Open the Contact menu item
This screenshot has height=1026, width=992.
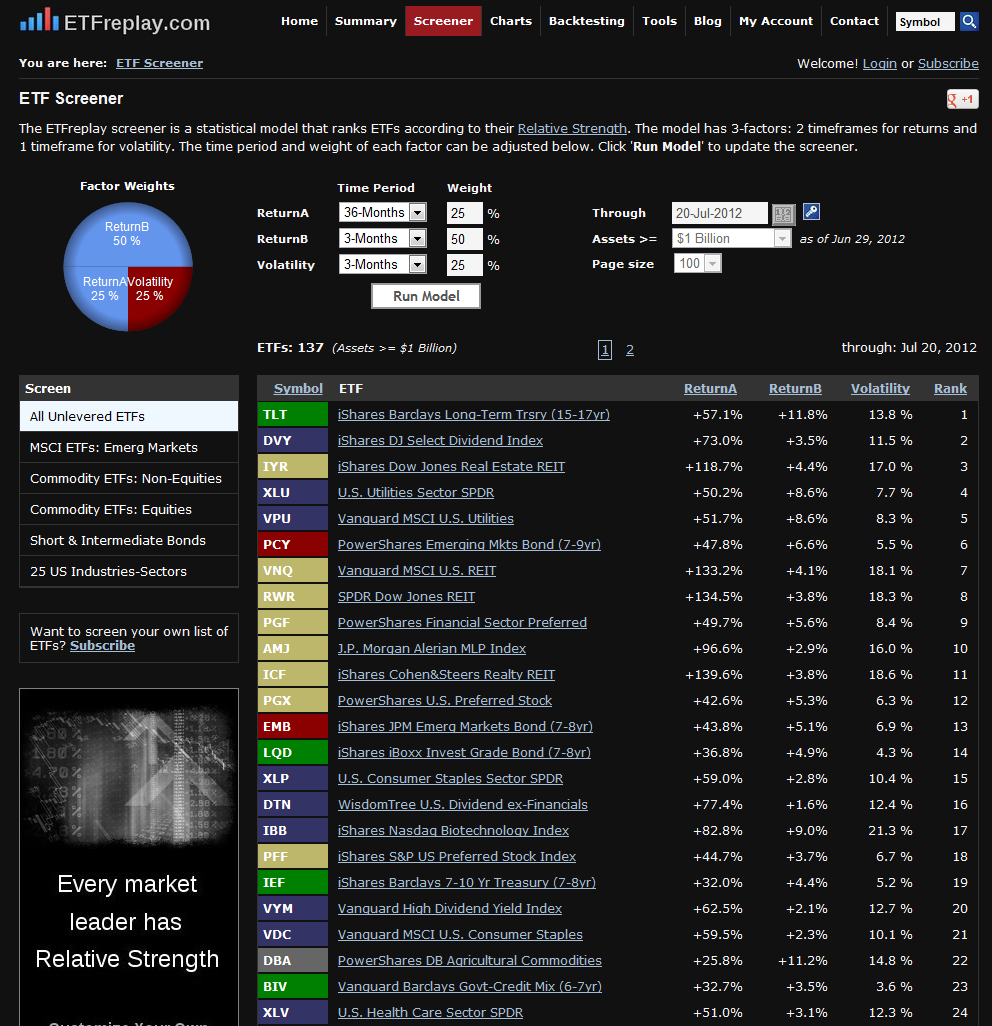tap(855, 21)
